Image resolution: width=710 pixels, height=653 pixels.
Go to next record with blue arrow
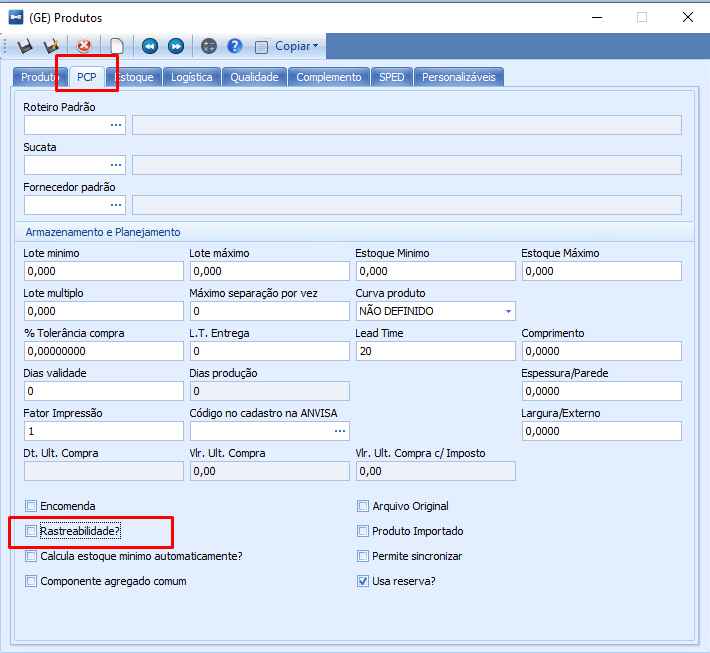coord(176,46)
